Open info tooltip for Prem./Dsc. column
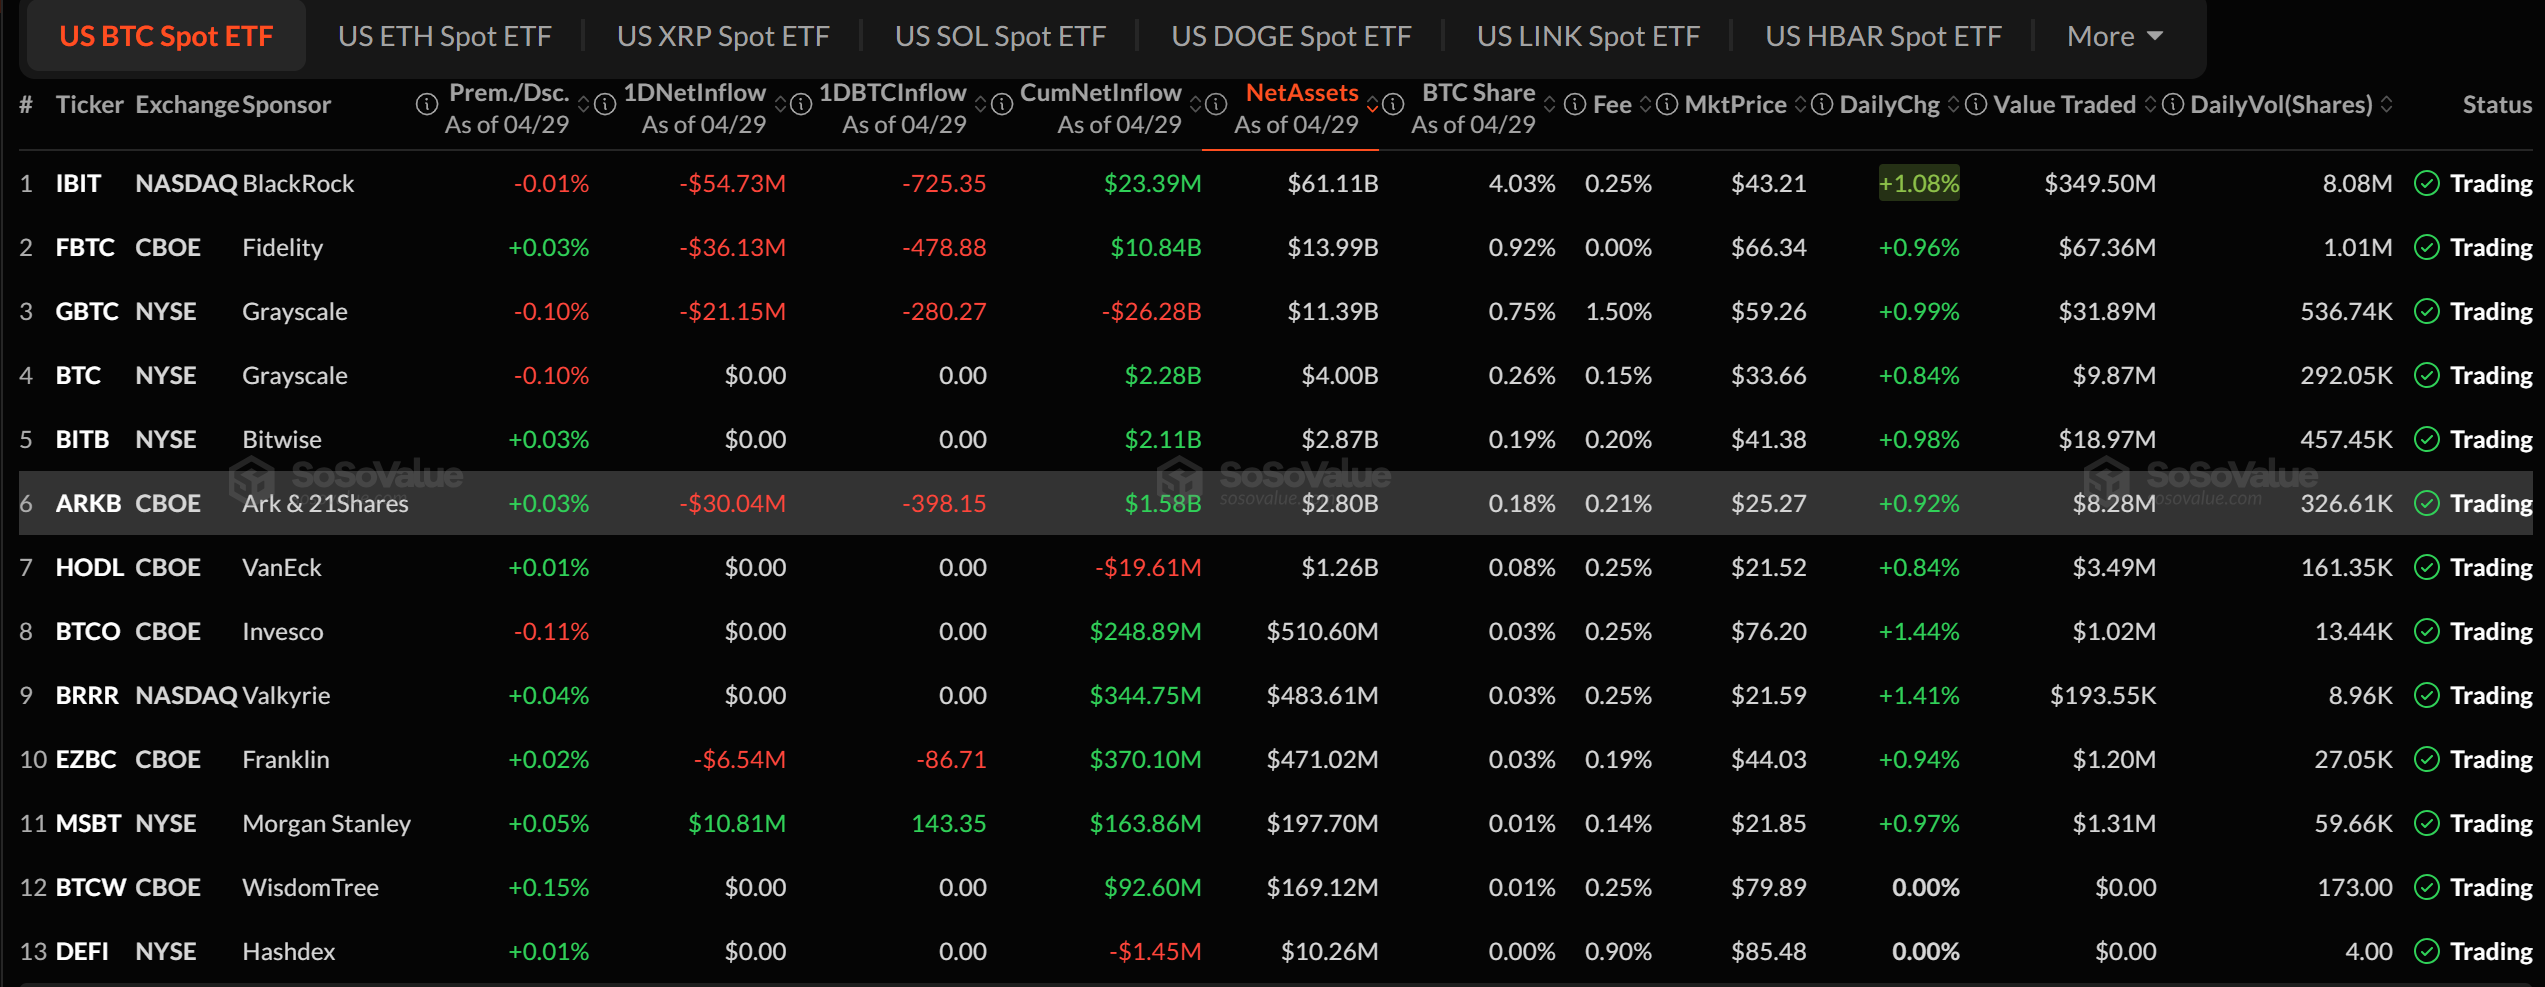 [x=425, y=104]
